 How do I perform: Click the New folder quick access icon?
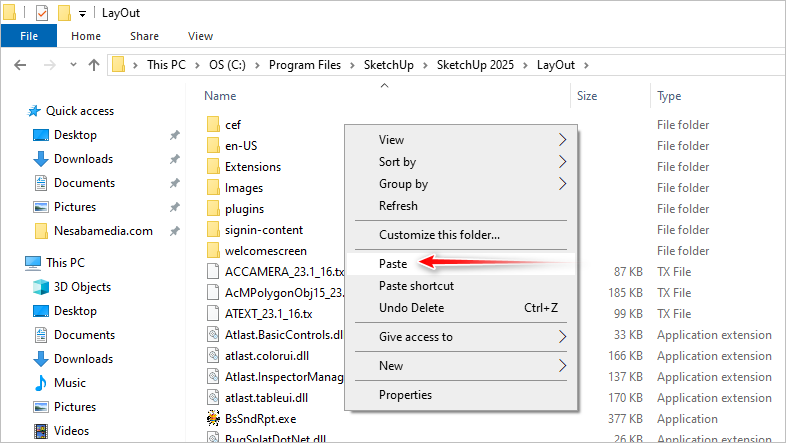tap(64, 13)
